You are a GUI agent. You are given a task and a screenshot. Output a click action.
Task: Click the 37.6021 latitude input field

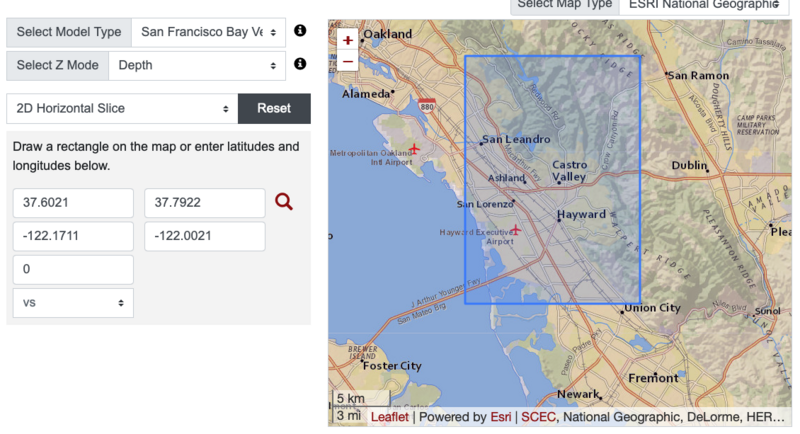(x=73, y=203)
